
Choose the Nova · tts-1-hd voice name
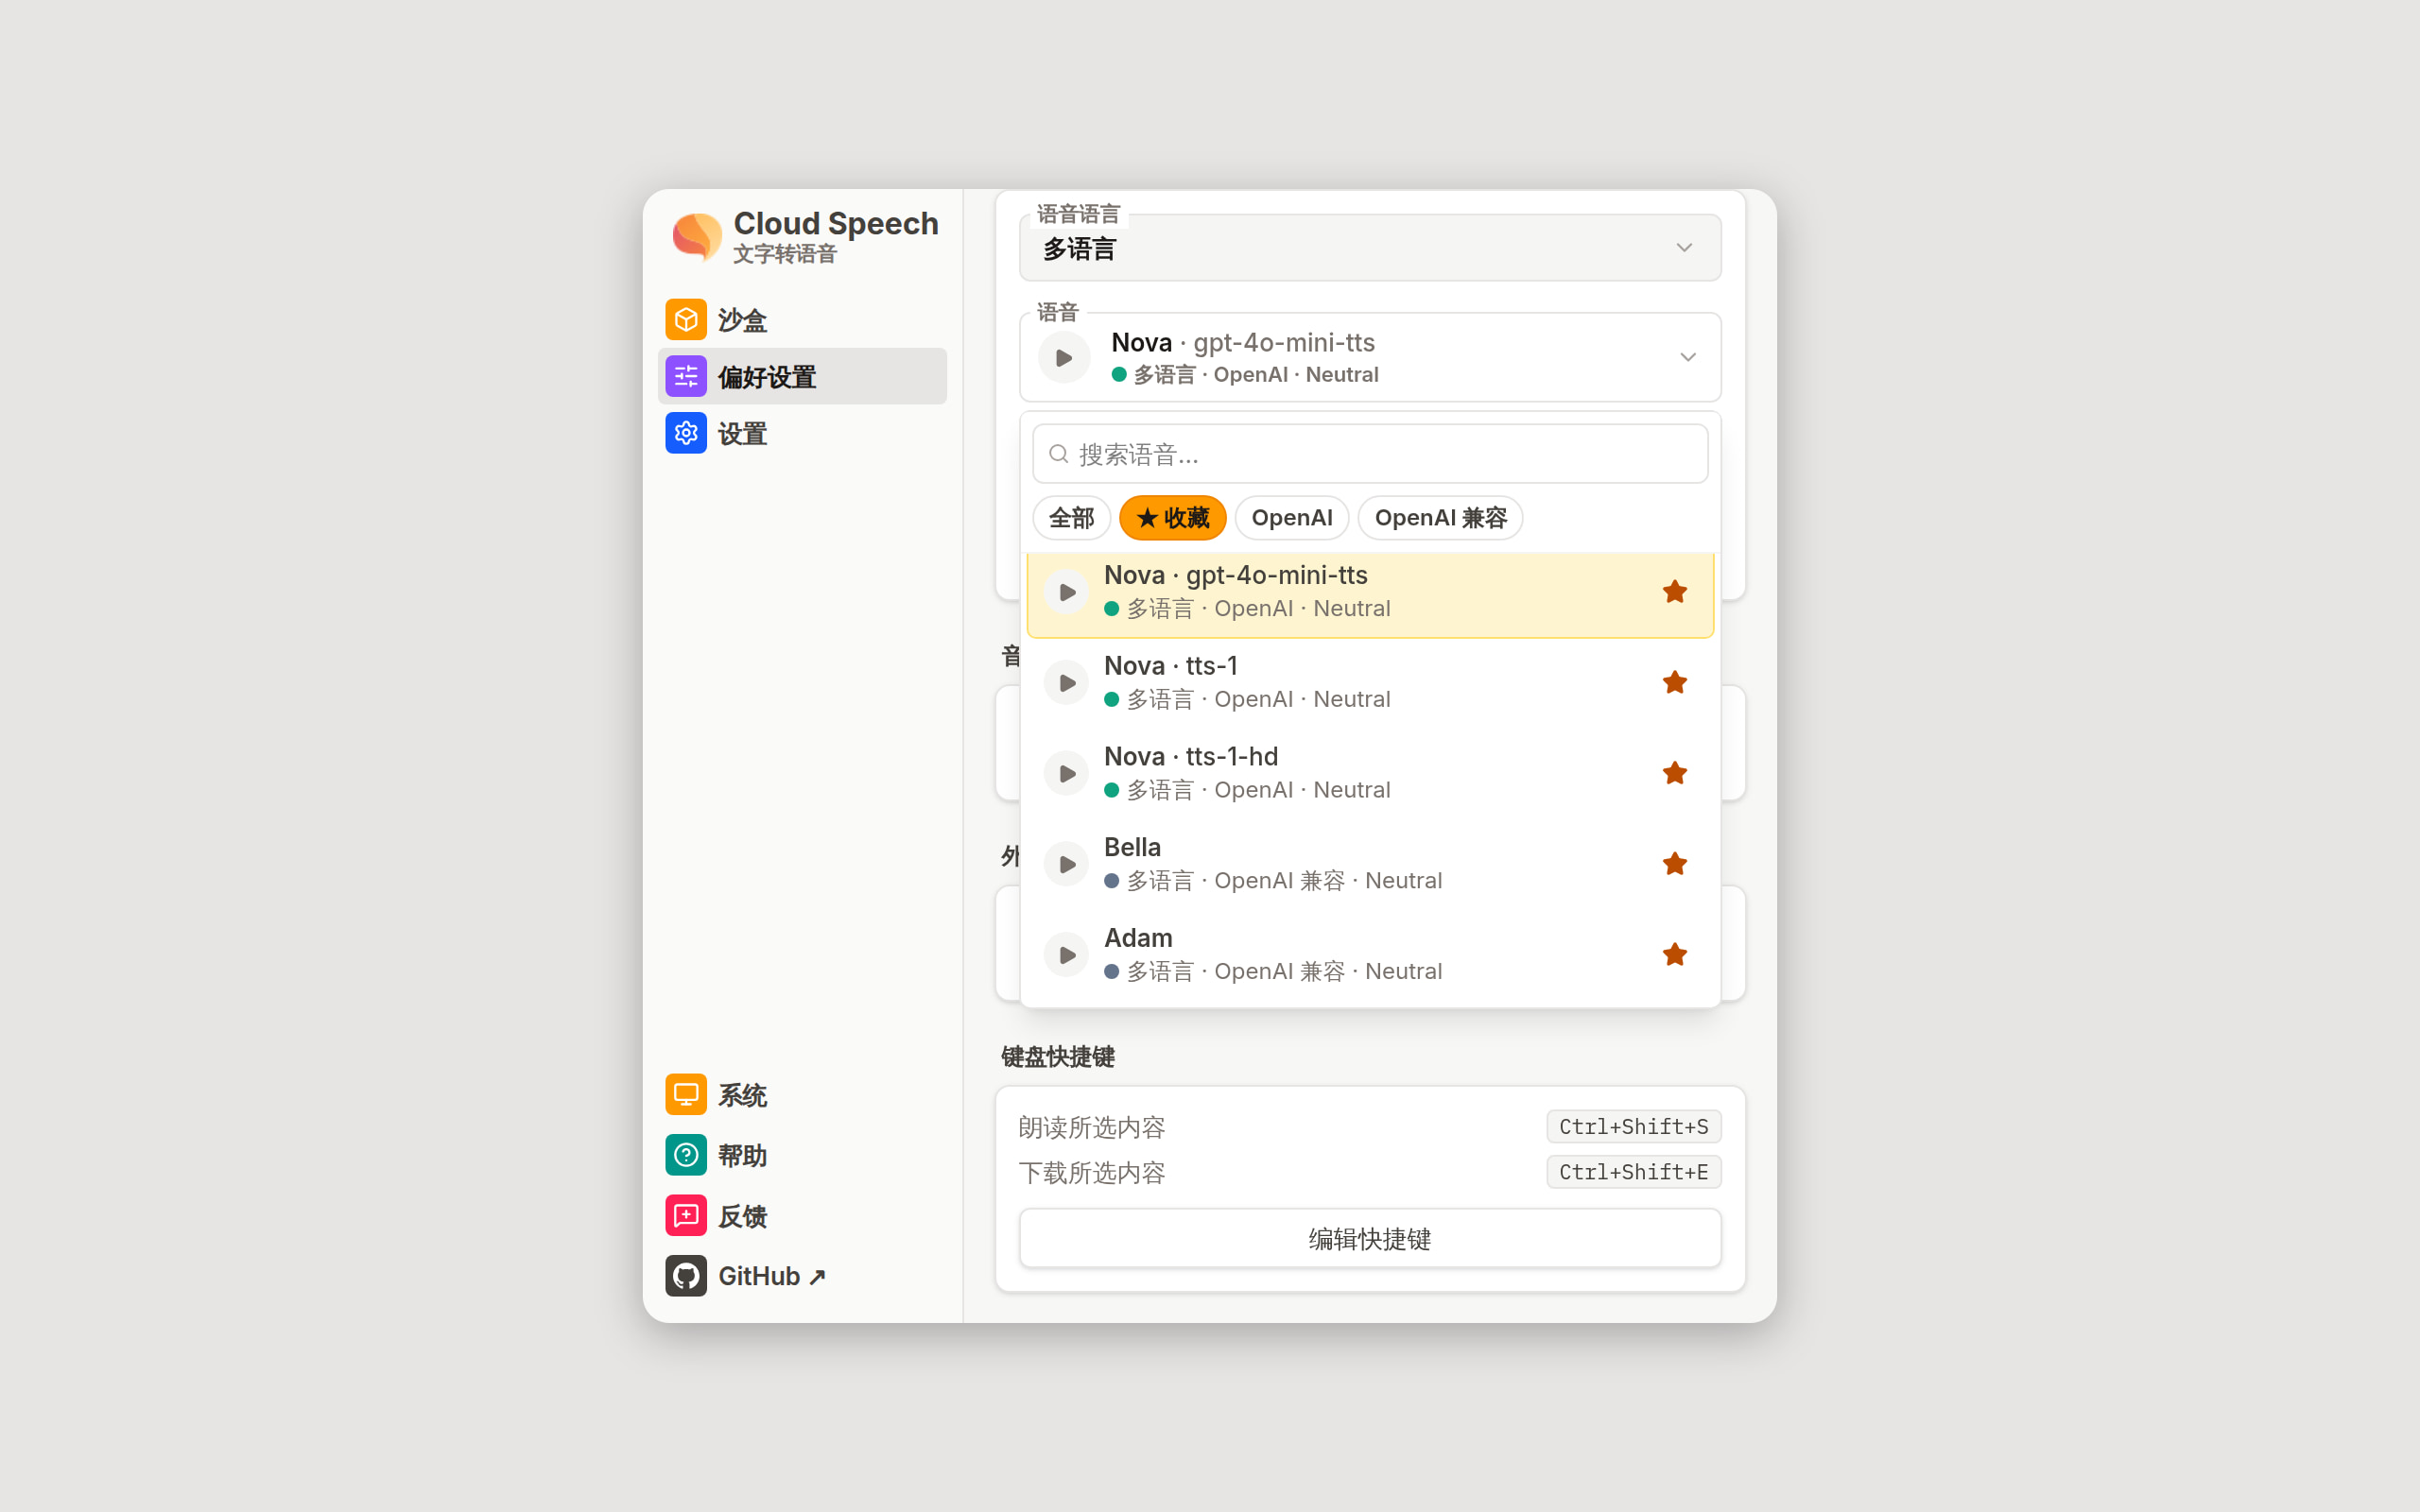[x=1191, y=757]
